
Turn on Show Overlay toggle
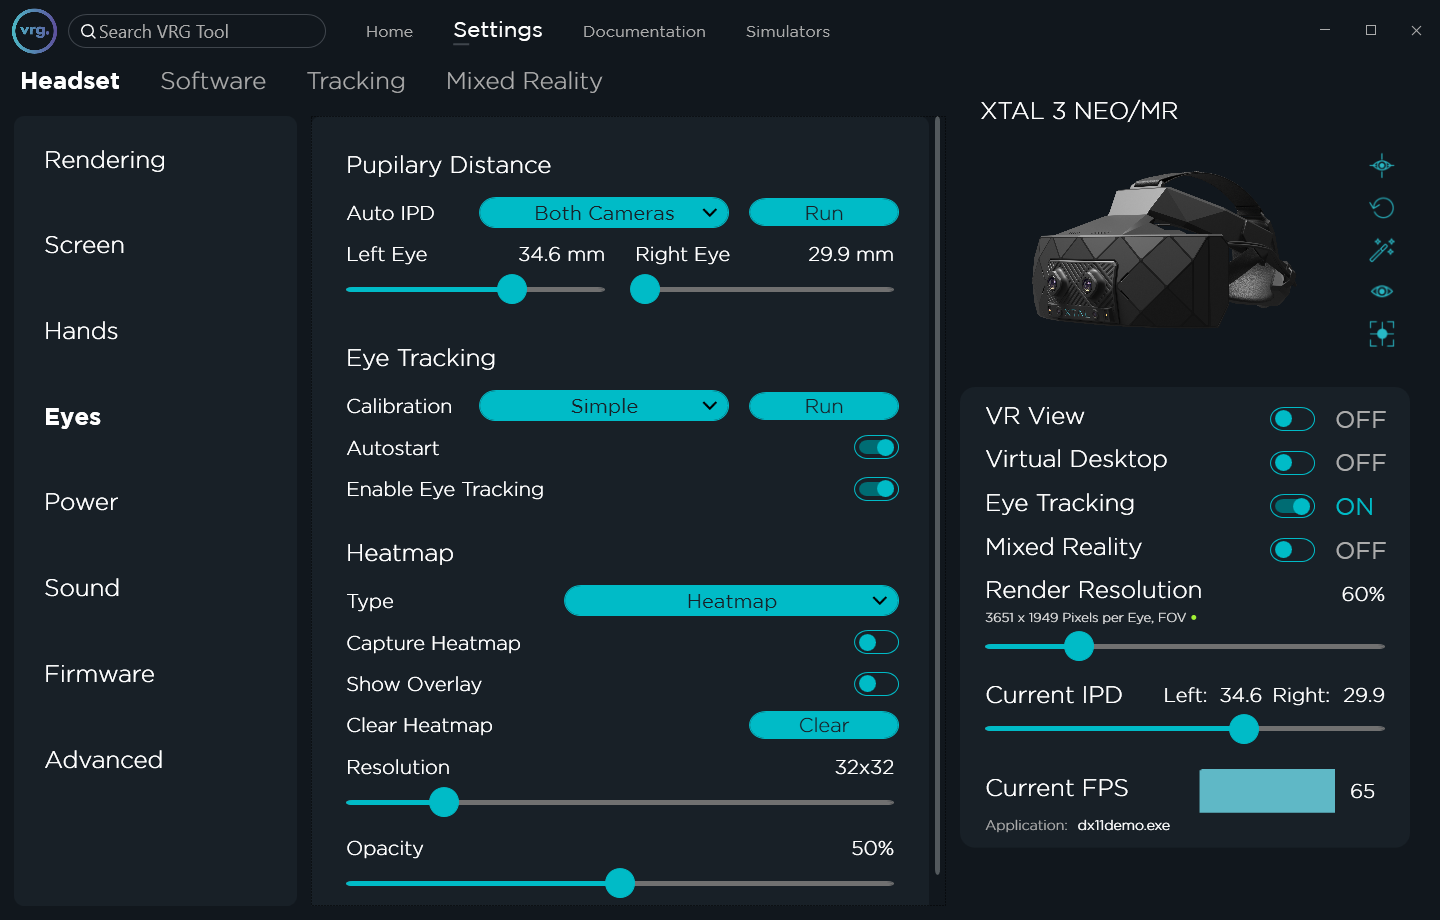[876, 684]
